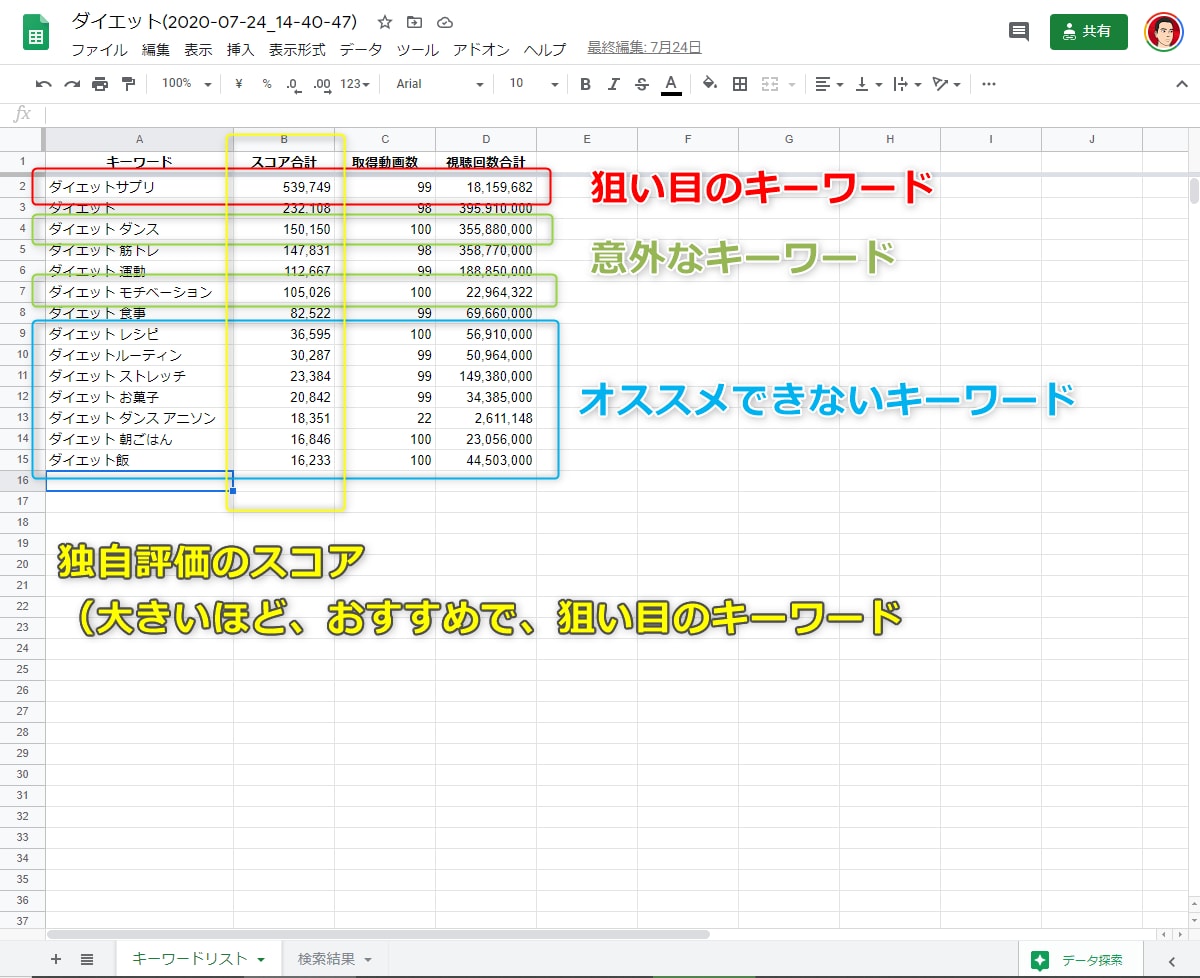The width and height of the screenshot is (1200, 978).
Task: Increase decimal places (.00 button)
Action: 322,84
